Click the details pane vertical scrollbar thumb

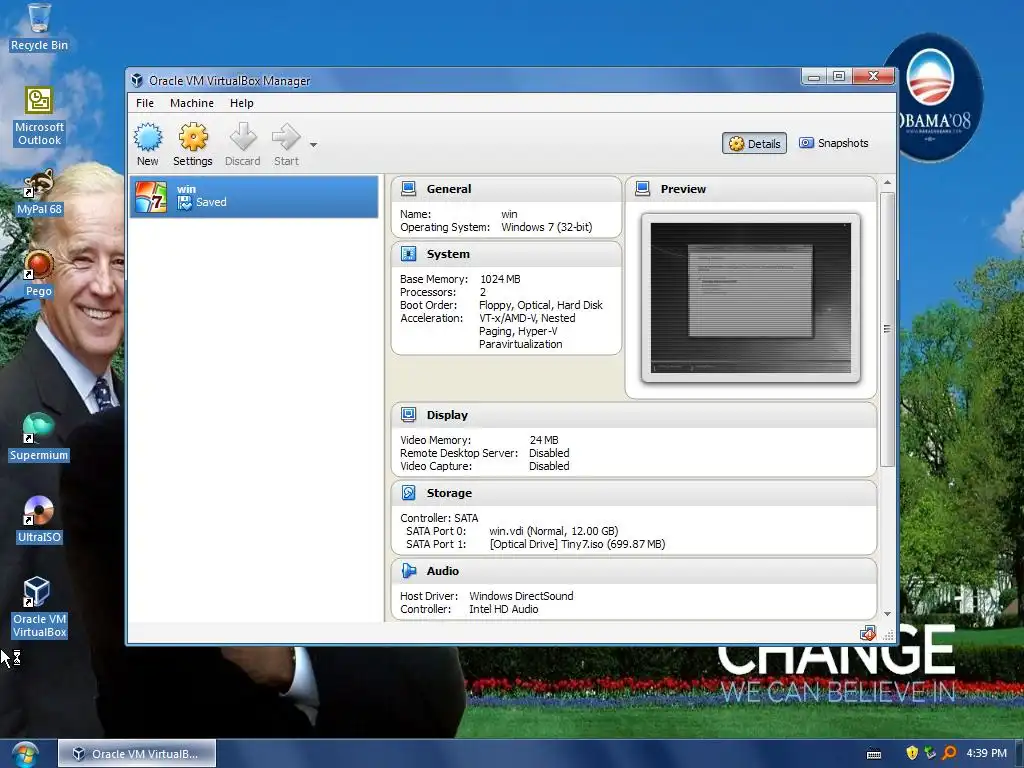[x=887, y=329]
